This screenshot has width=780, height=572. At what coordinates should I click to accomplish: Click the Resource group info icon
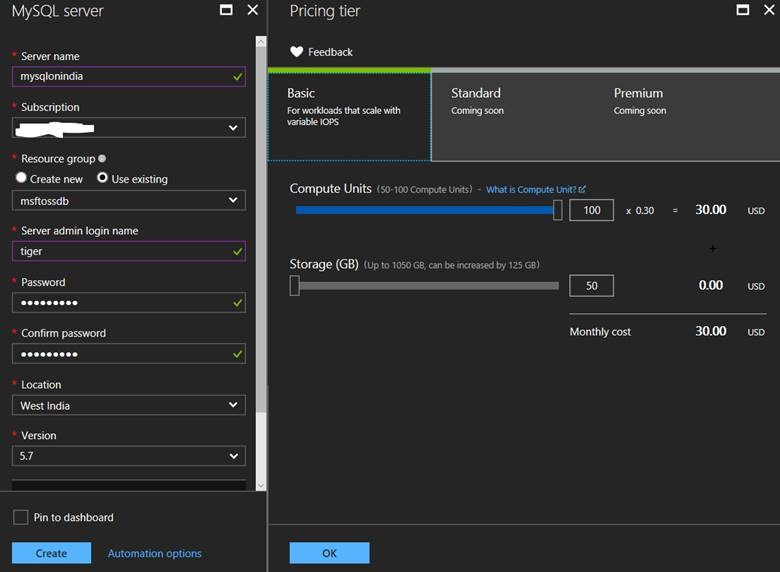(103, 158)
